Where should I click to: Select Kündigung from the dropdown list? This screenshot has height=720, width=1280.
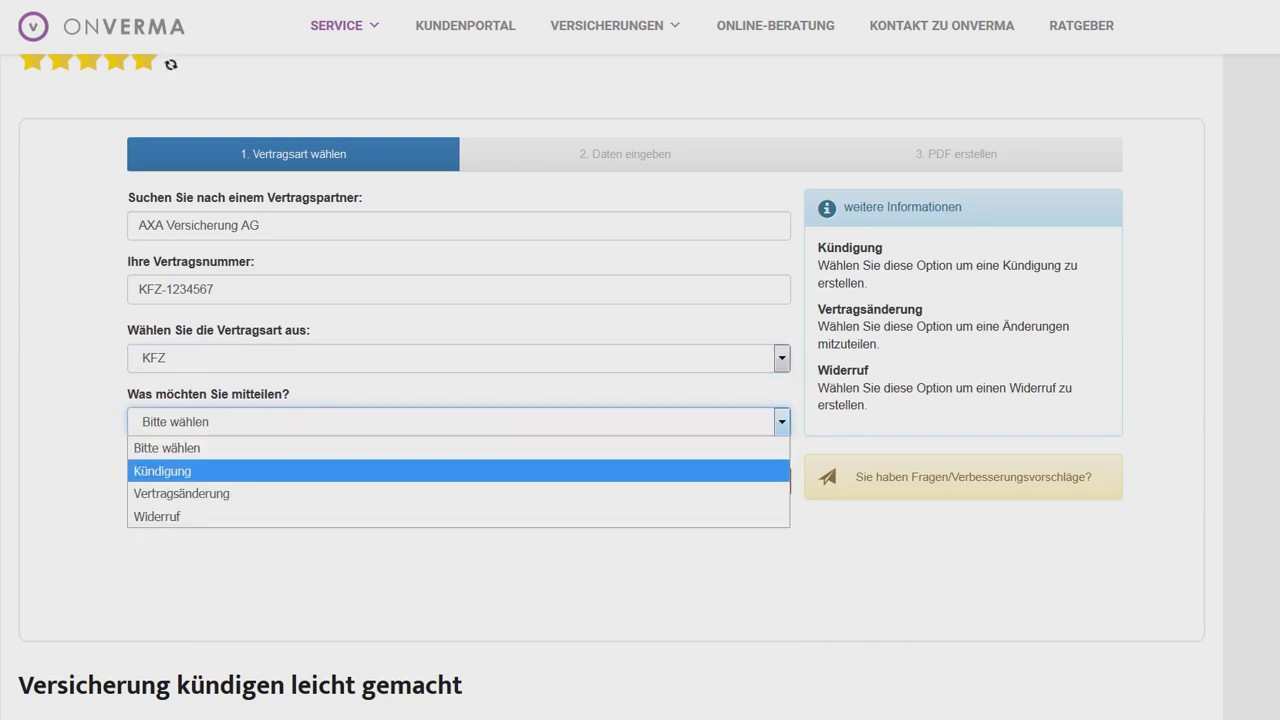458,471
